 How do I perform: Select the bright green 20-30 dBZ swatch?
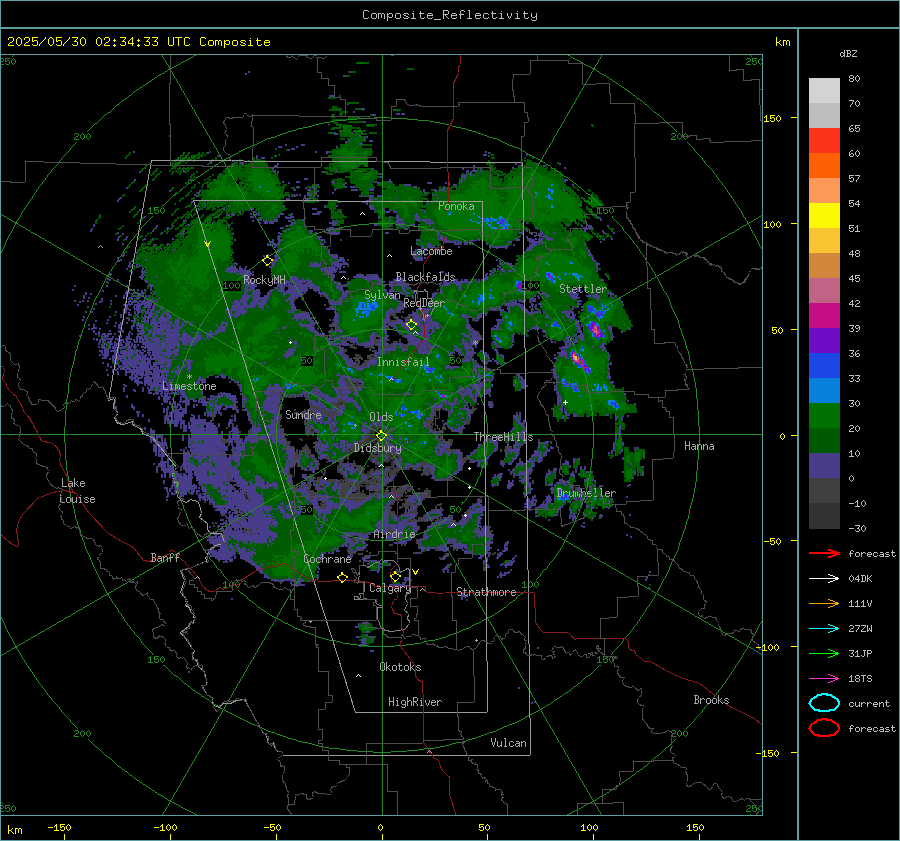tap(824, 416)
